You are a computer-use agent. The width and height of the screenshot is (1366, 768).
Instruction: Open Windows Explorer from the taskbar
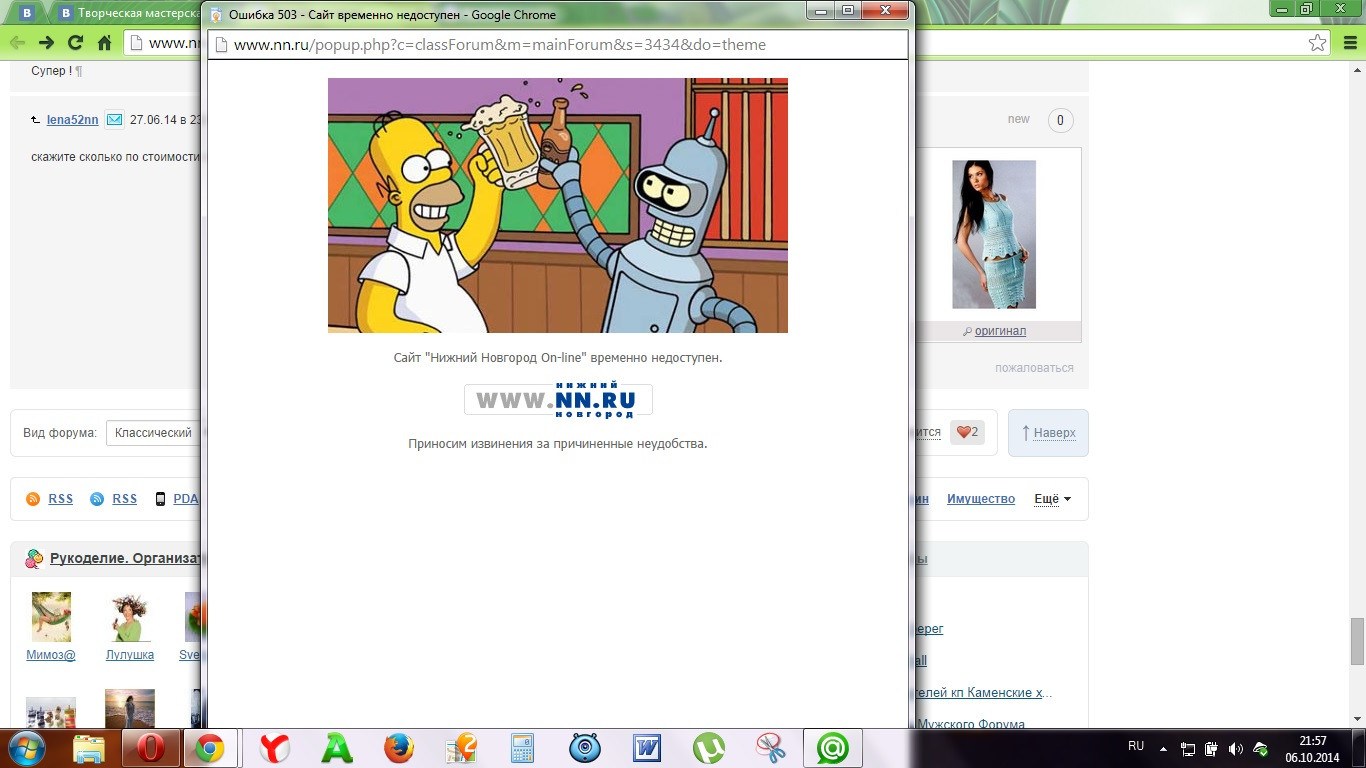(88, 748)
